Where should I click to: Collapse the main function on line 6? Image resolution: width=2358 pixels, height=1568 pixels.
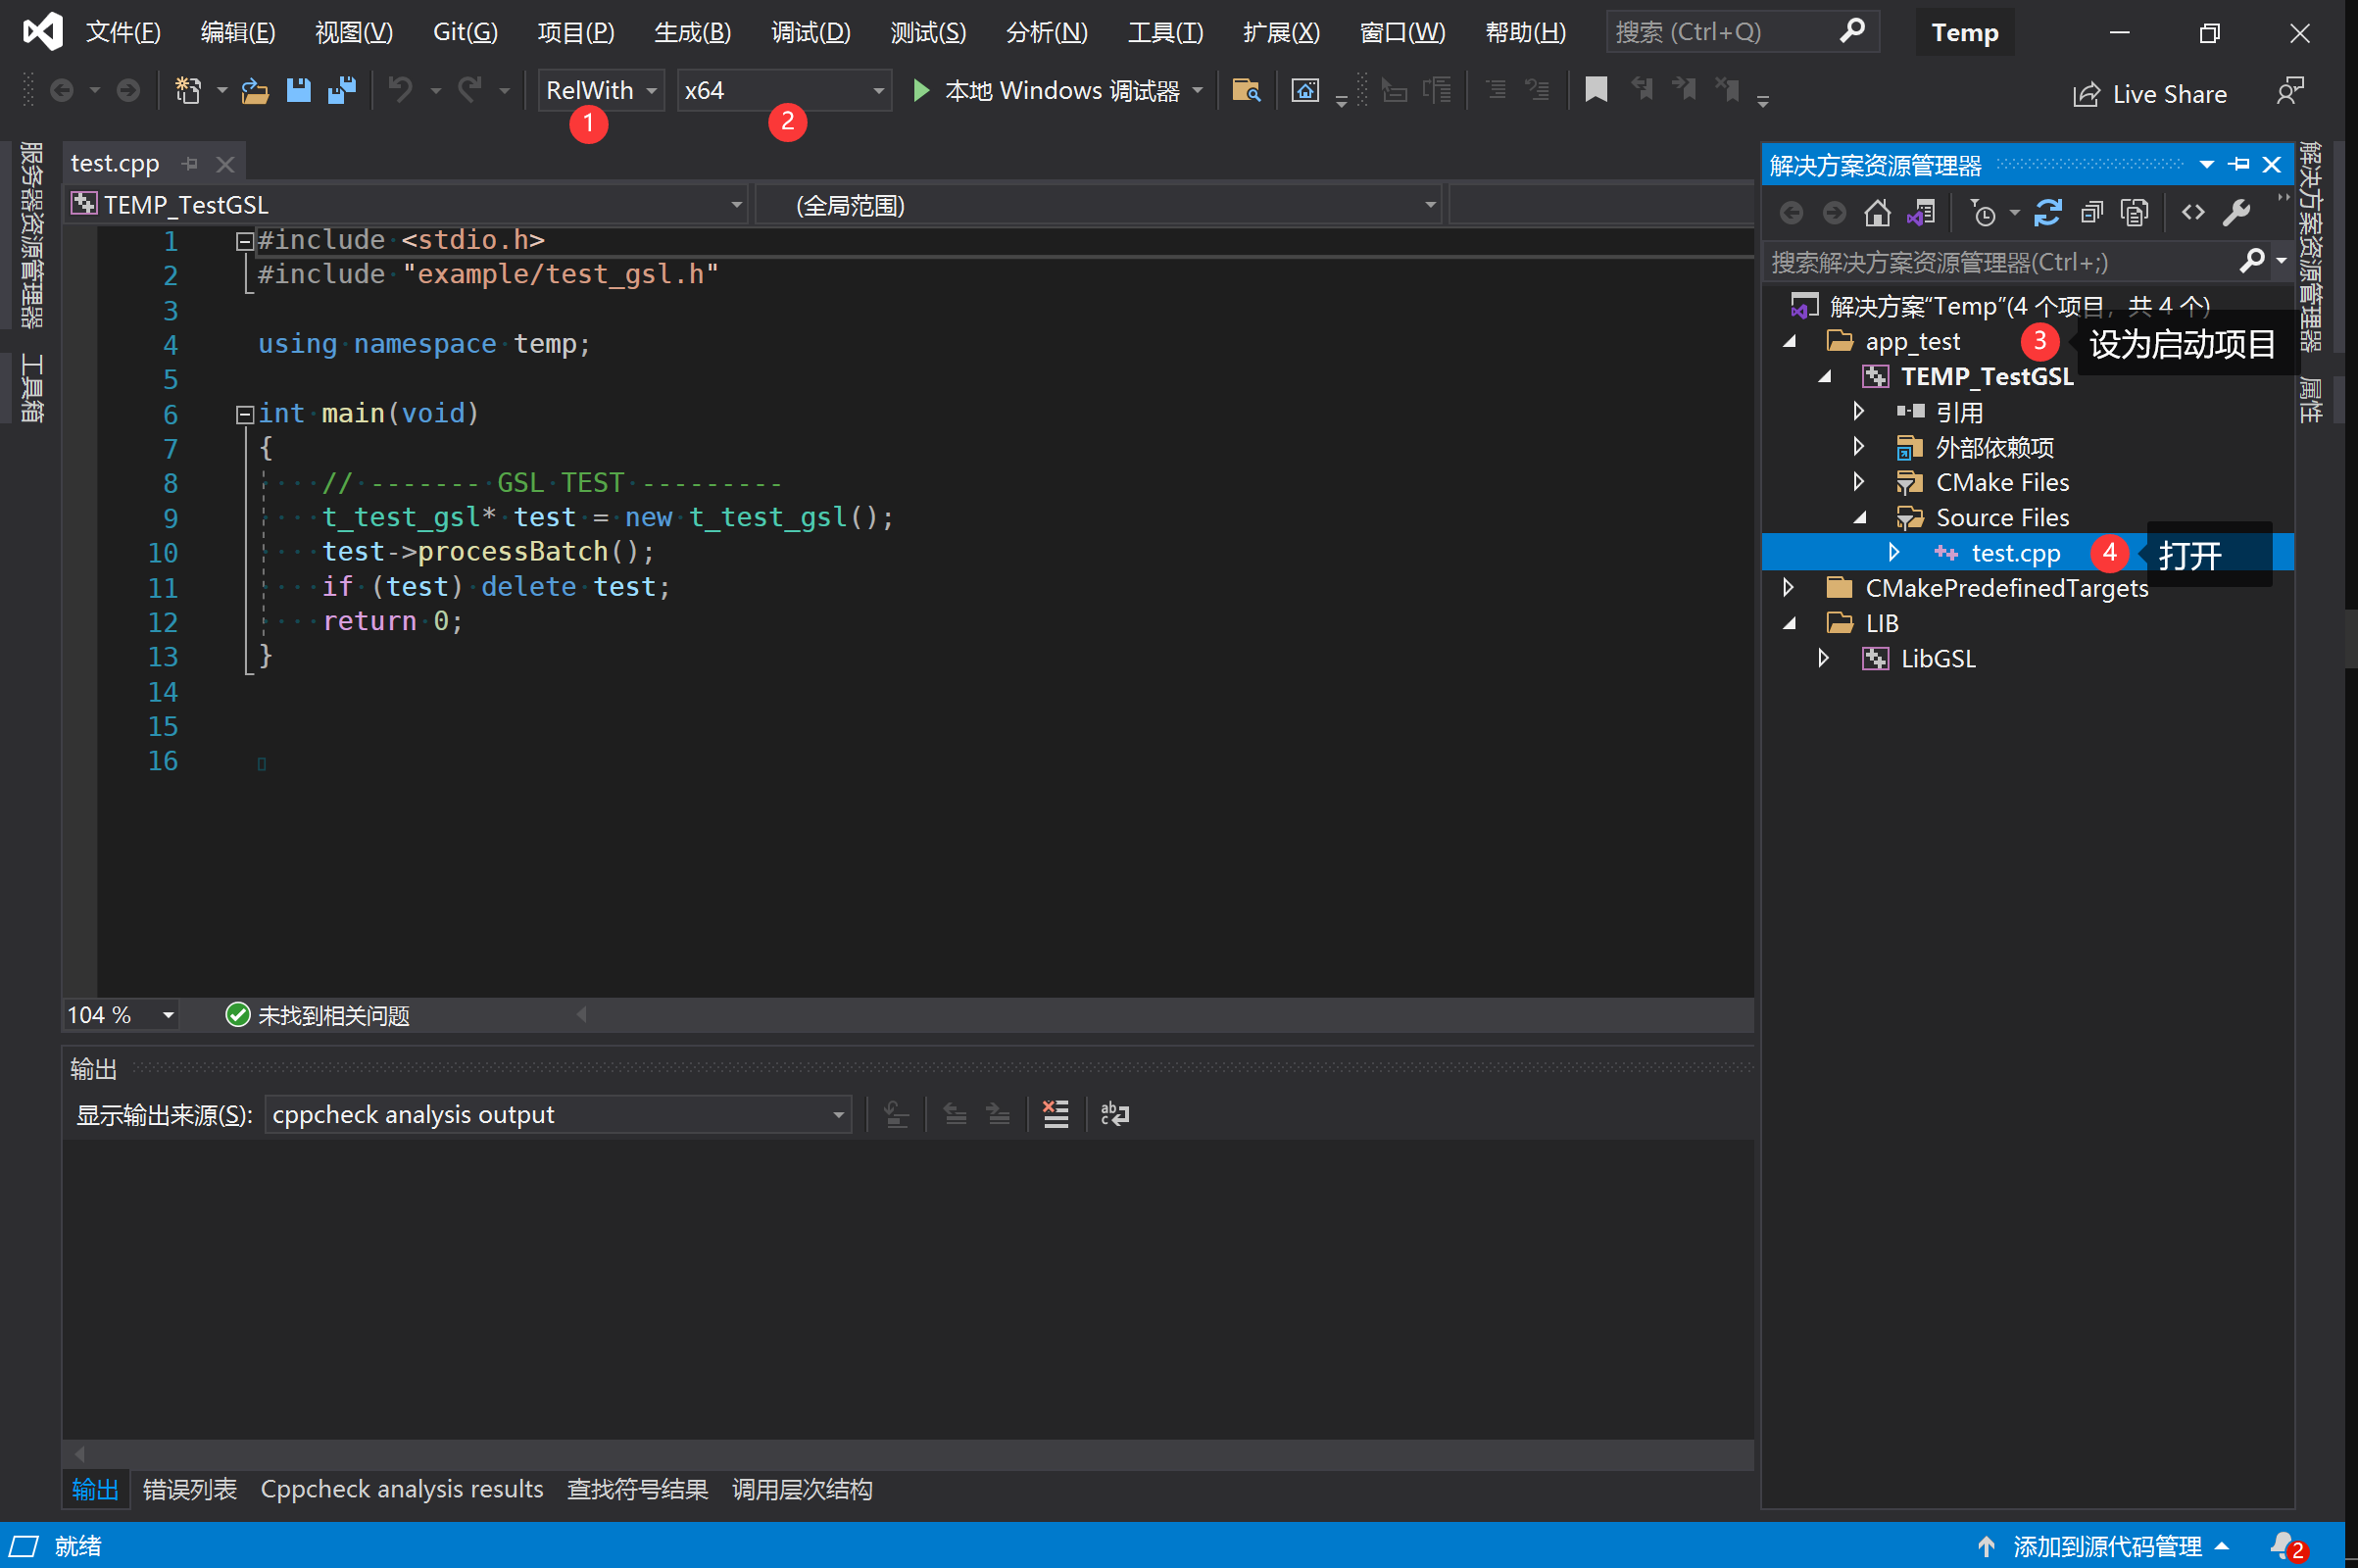pyautogui.click(x=244, y=414)
